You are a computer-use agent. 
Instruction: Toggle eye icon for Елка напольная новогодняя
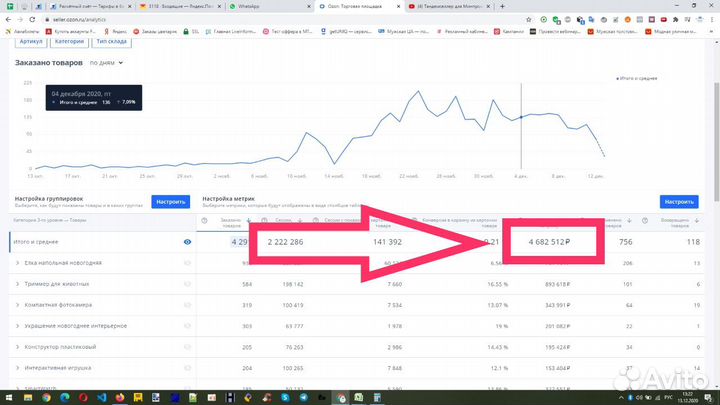(187, 263)
